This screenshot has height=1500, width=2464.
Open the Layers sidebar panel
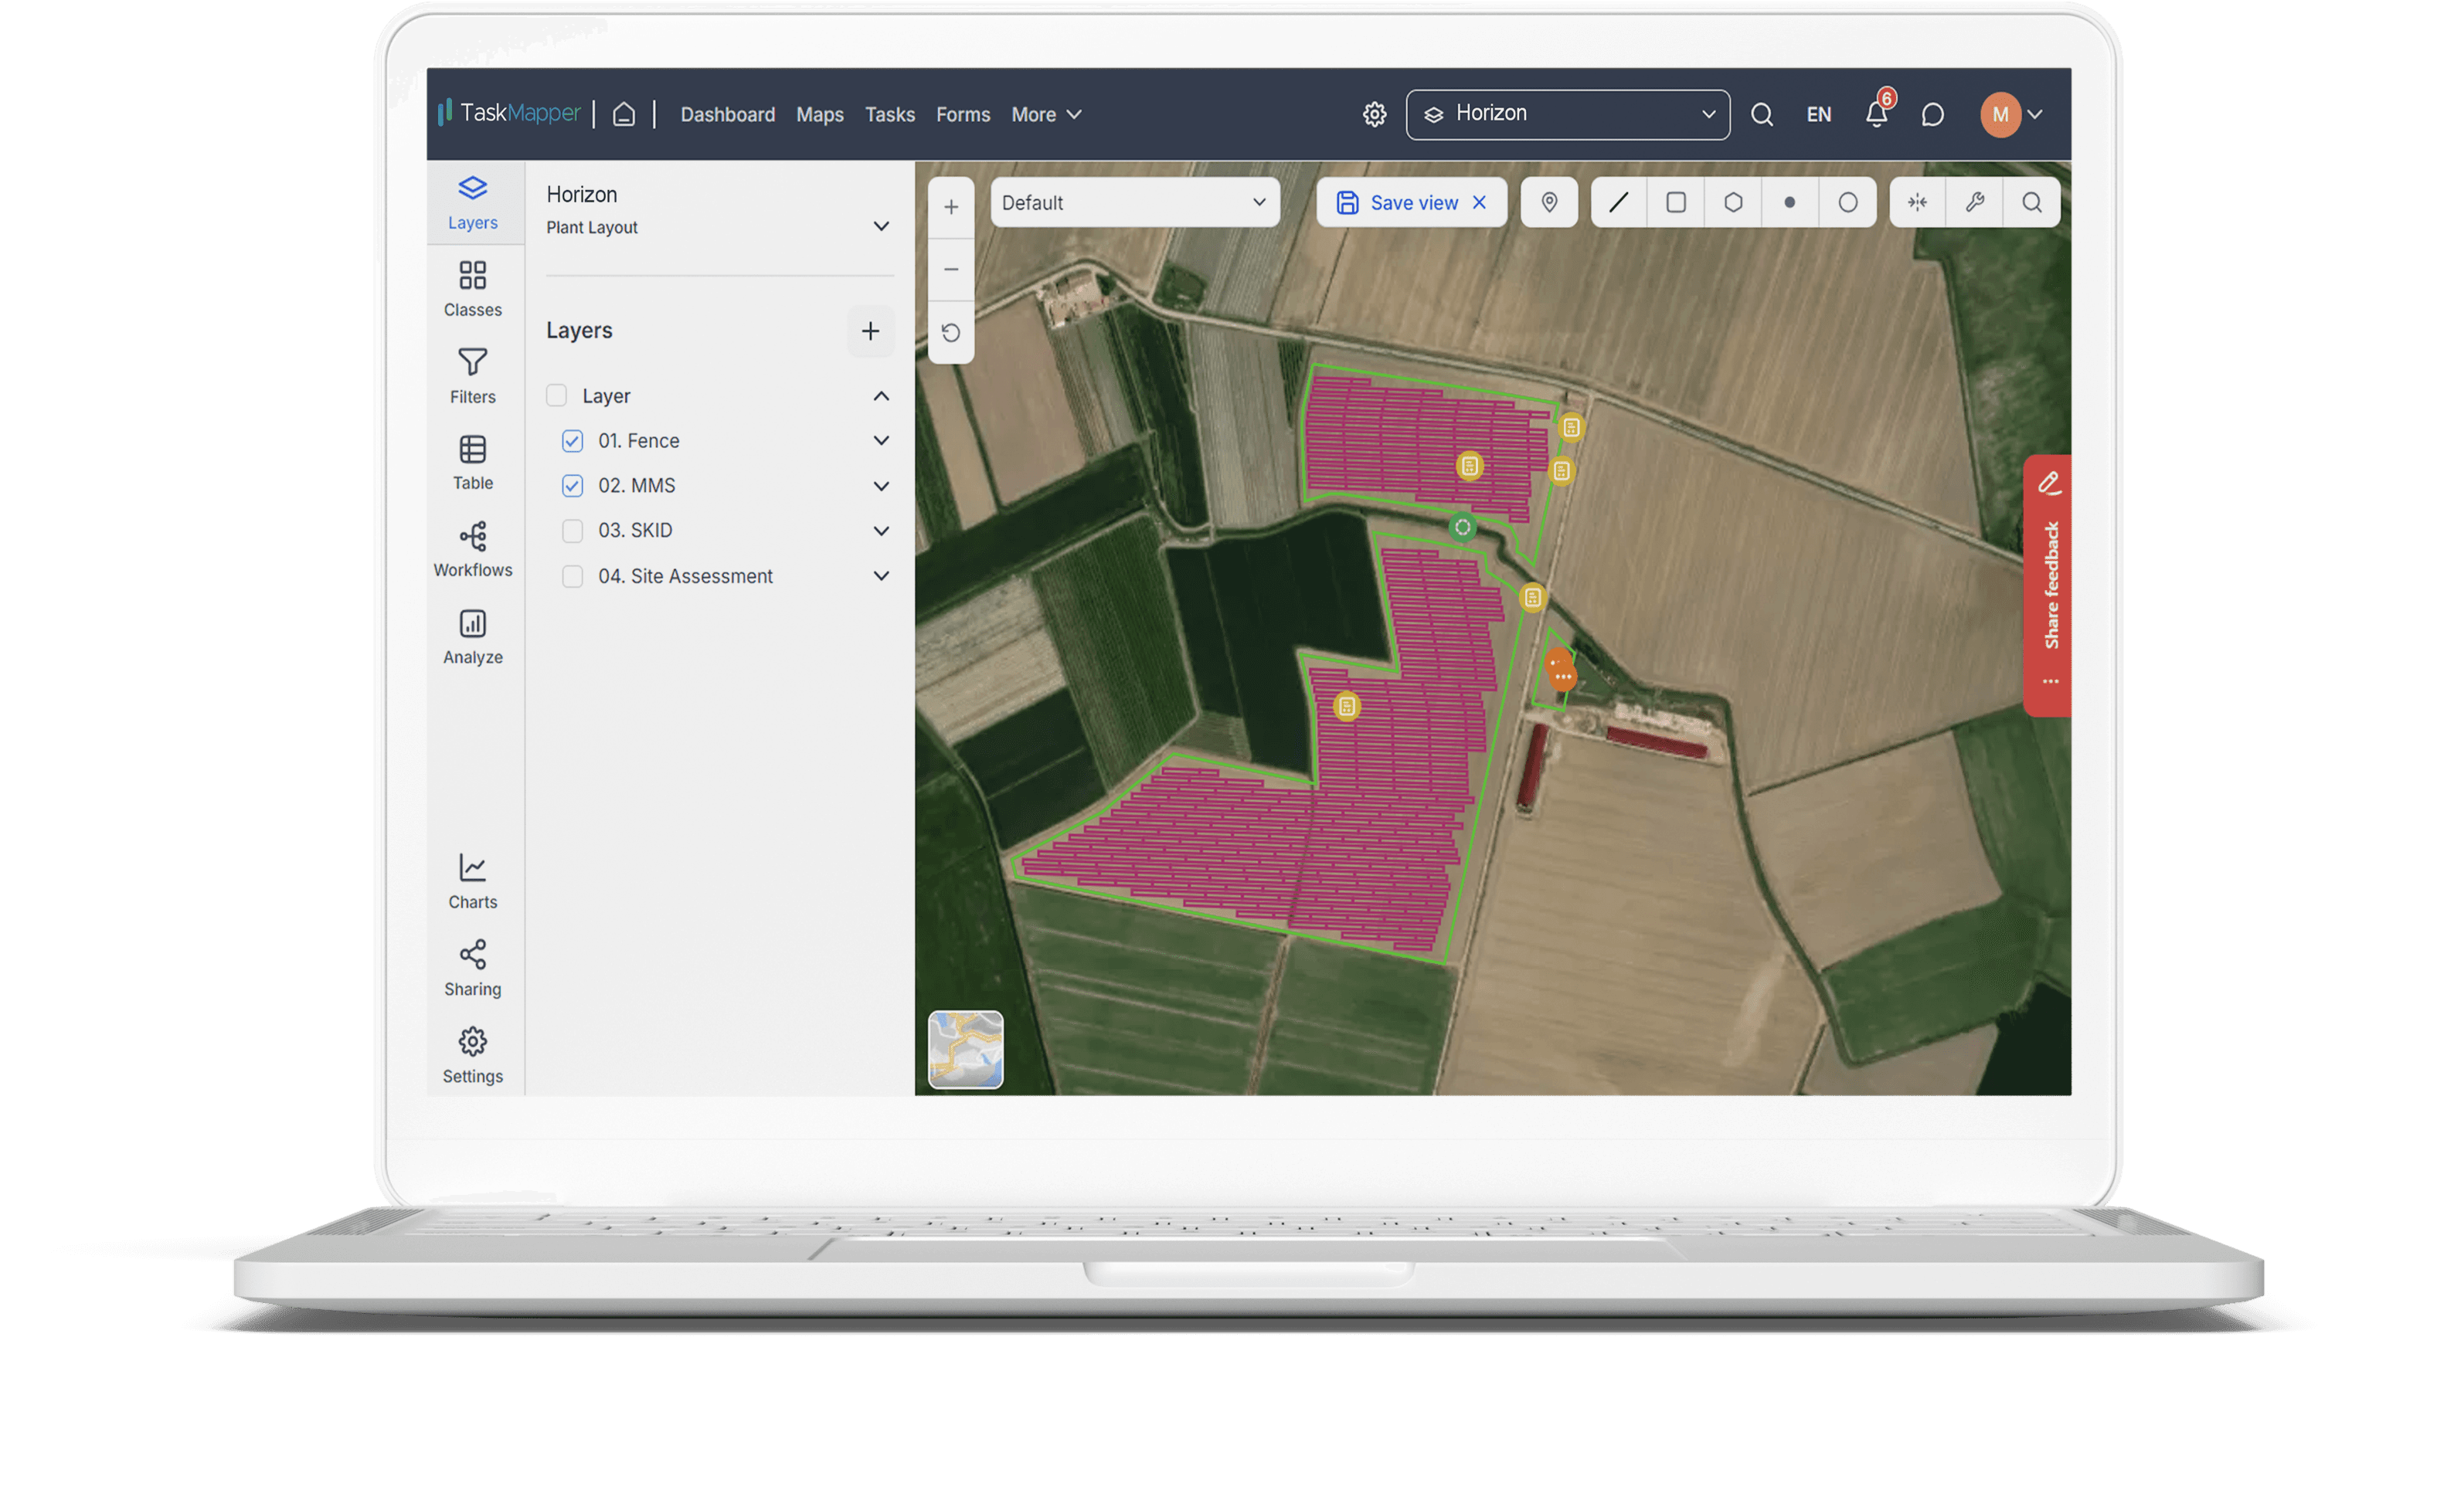click(472, 203)
